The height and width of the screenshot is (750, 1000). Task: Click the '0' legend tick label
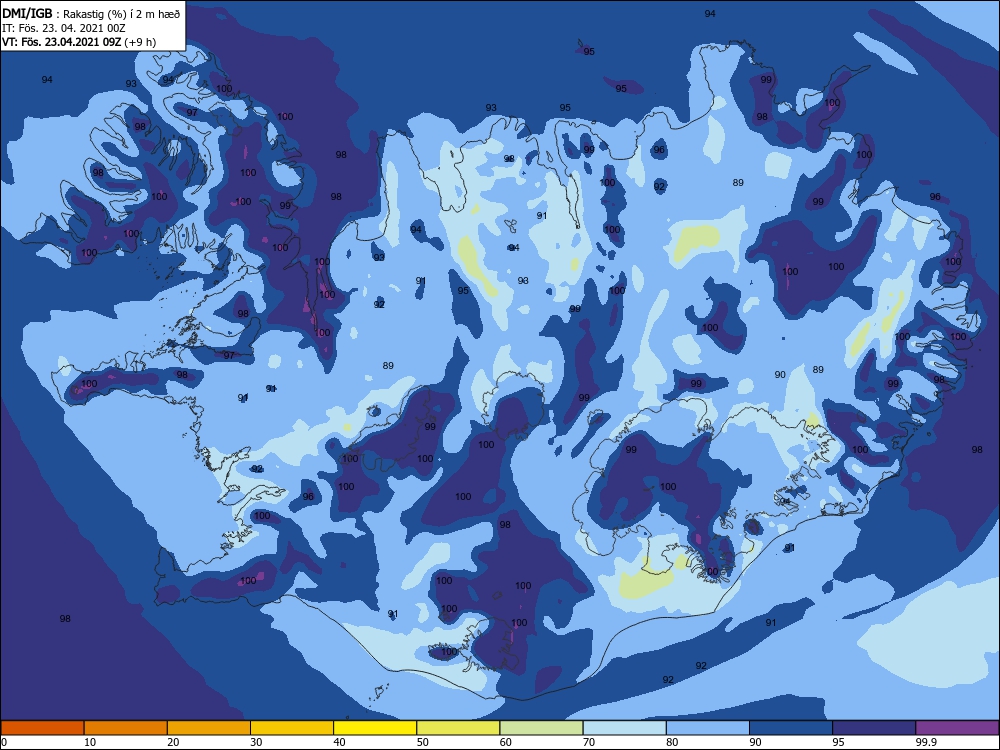pyautogui.click(x=4, y=742)
